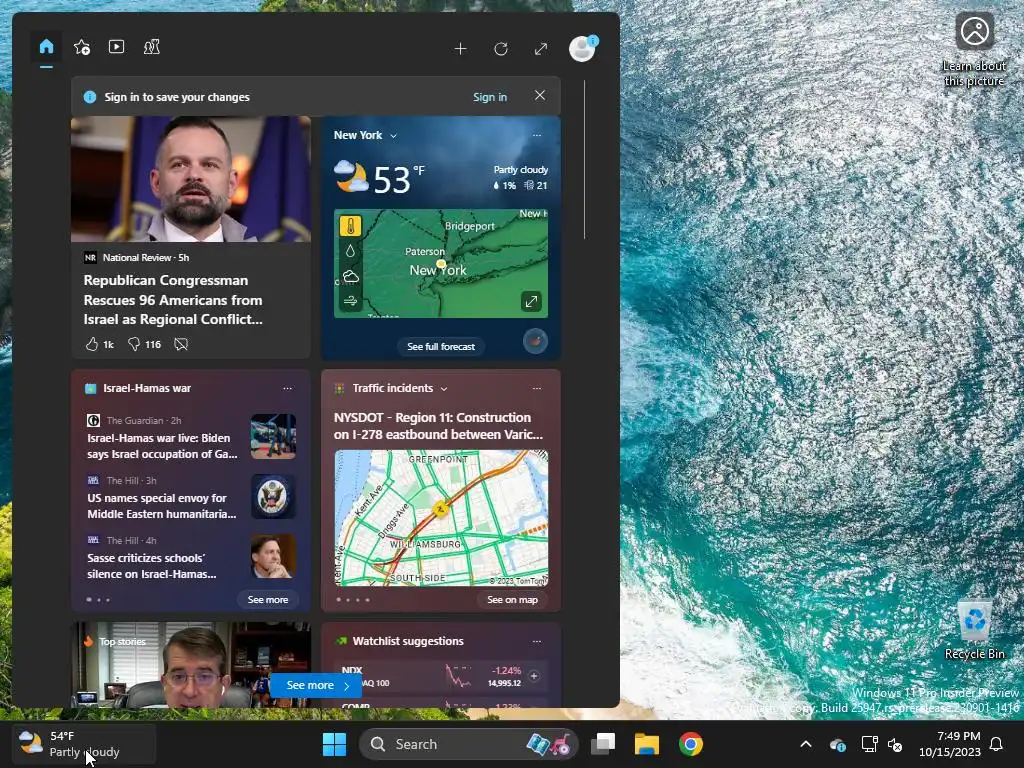Open OneDrive tray icon
The image size is (1024, 768).
click(x=838, y=744)
